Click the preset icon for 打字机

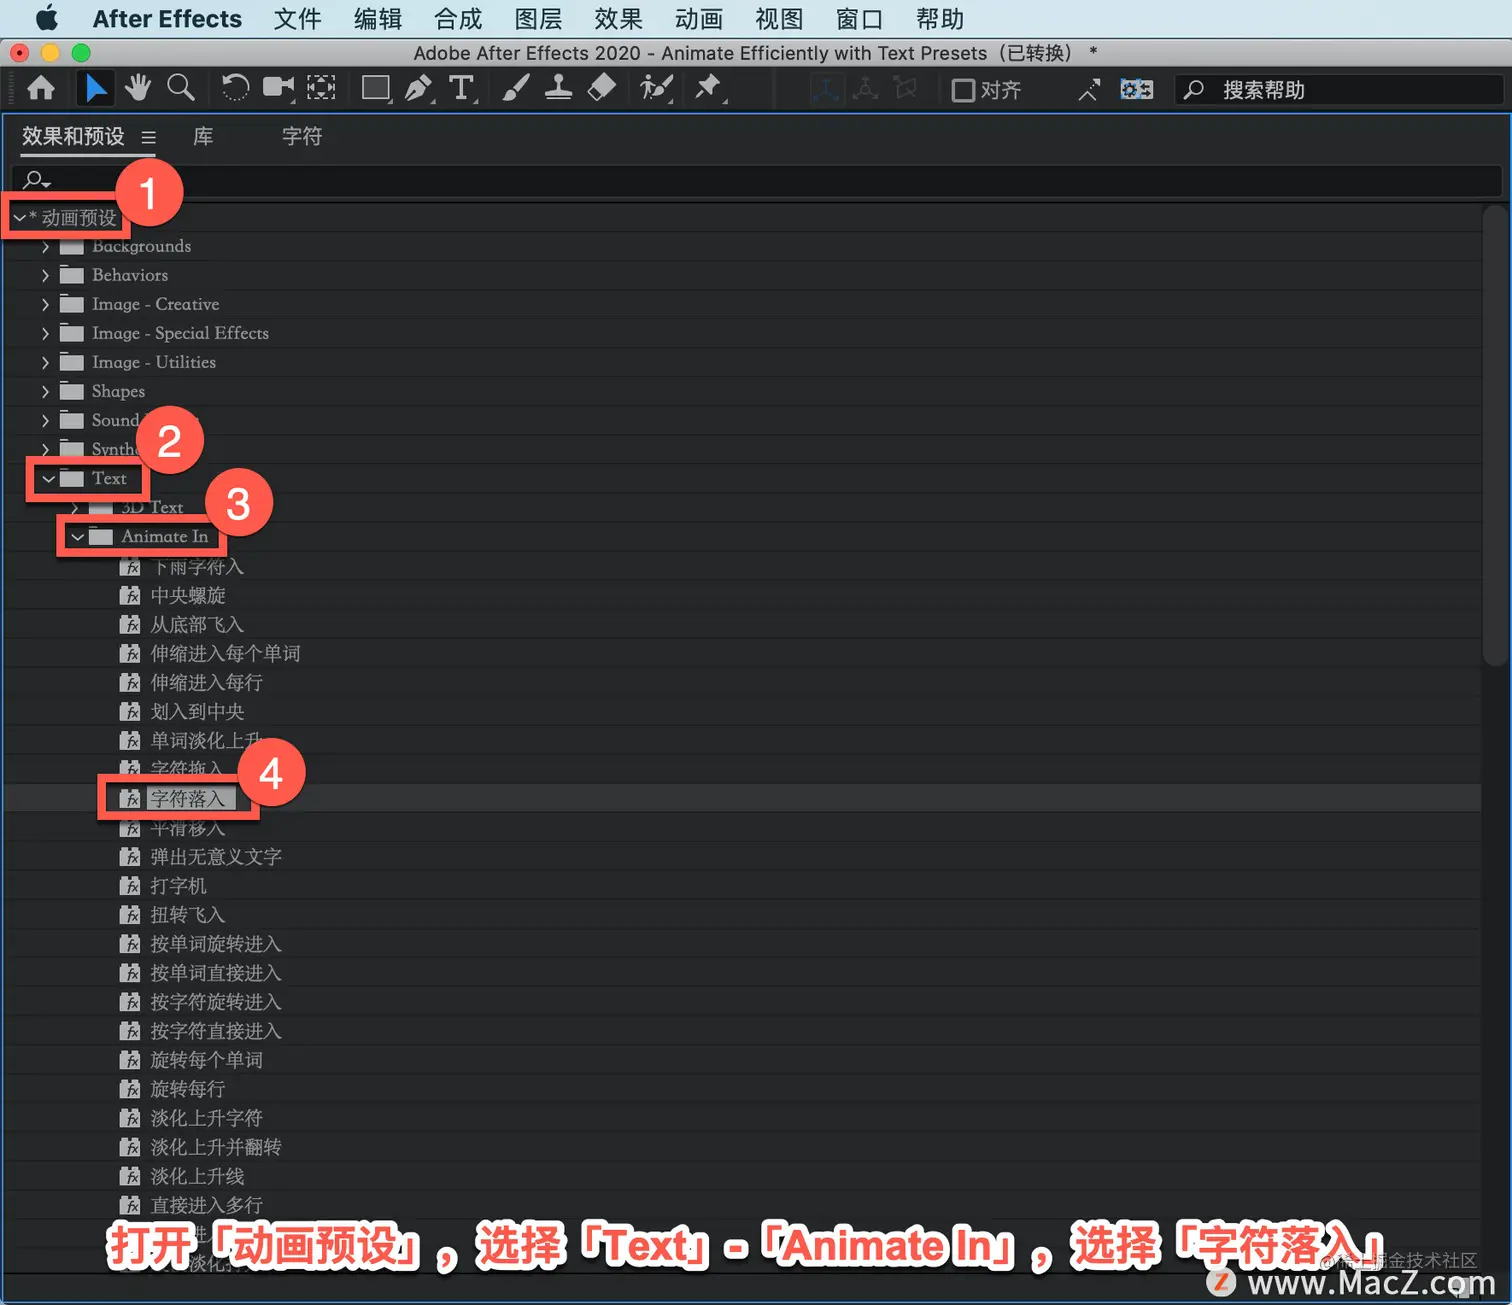pyautogui.click(x=130, y=886)
